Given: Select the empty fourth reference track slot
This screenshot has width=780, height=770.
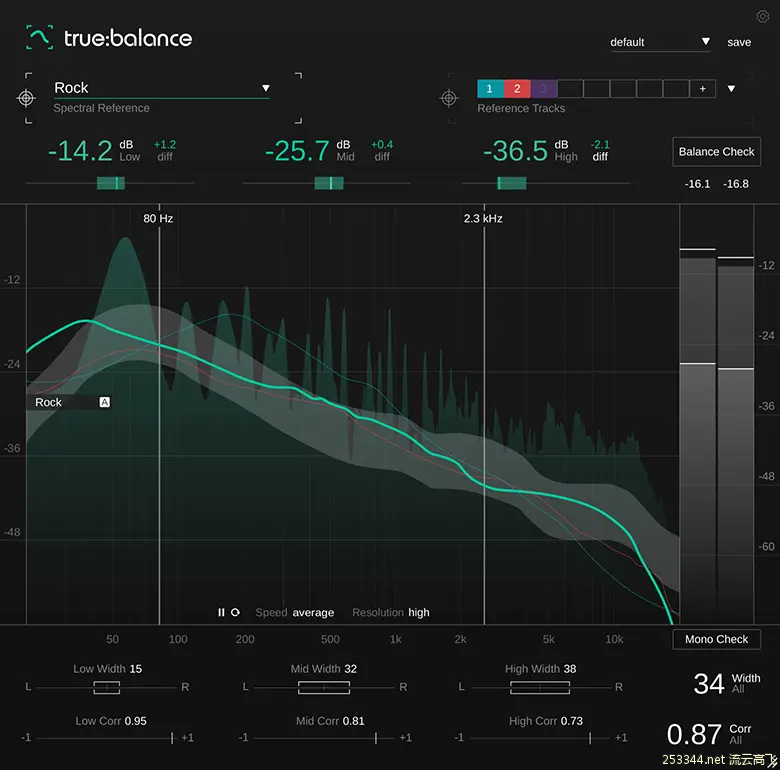Looking at the screenshot, I should tap(570, 89).
